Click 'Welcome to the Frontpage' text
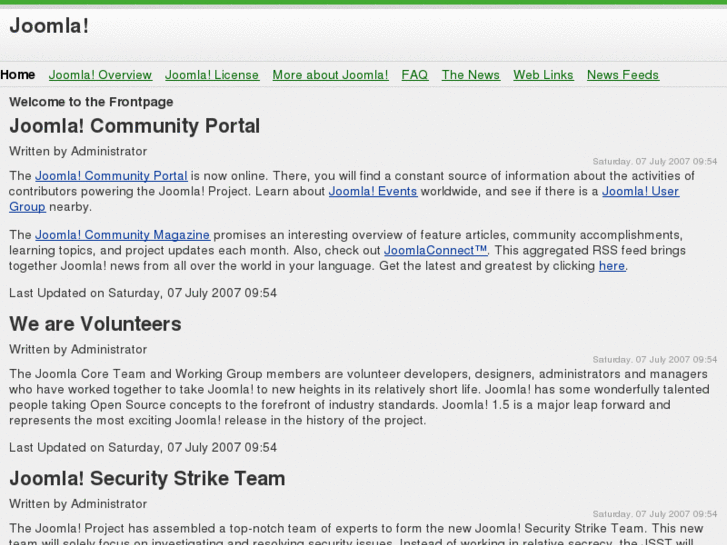Screen dimensions: 727x545 click(x=91, y=102)
